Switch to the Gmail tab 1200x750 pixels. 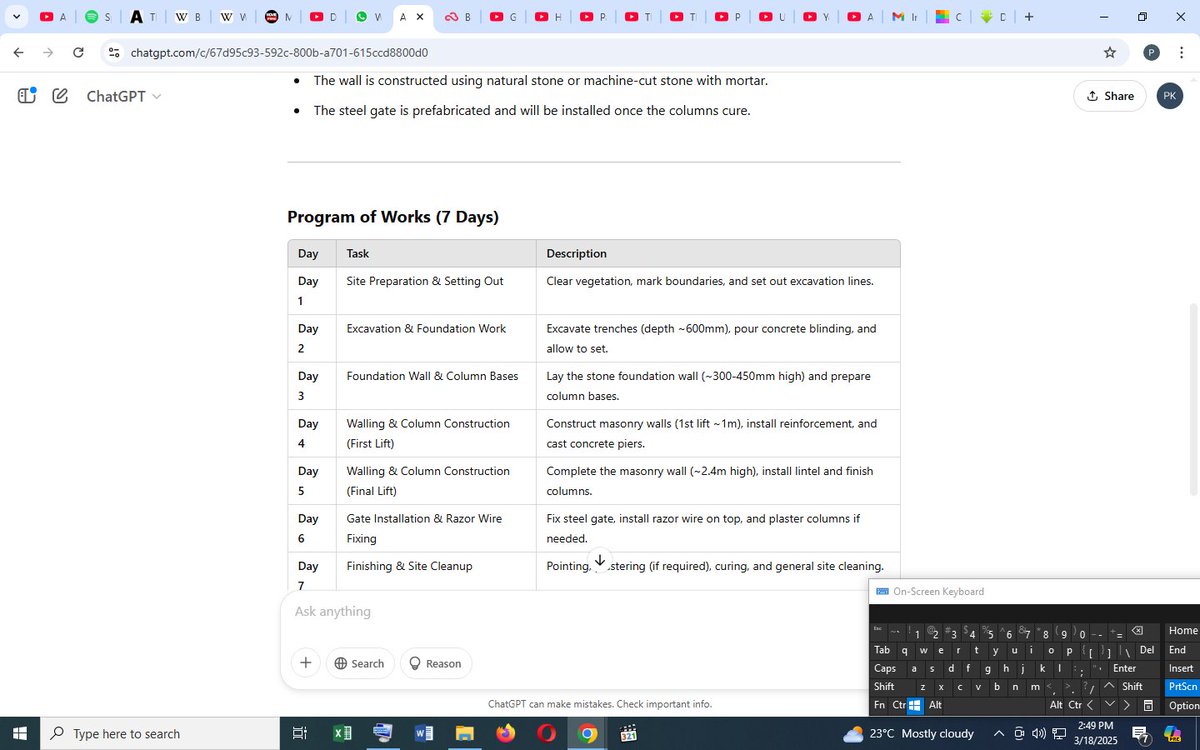pyautogui.click(x=904, y=17)
